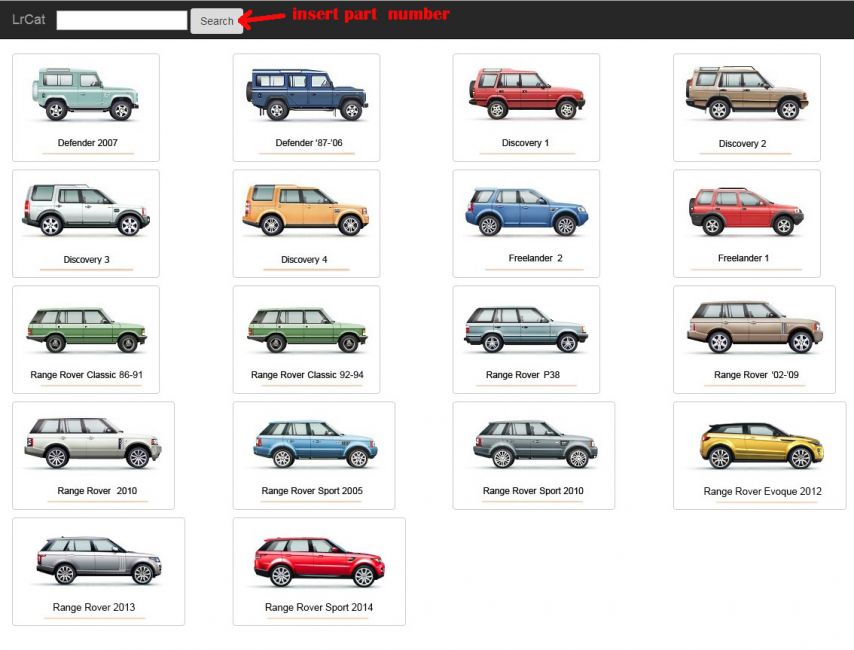
Task: Select the "Defender 2007" label
Action: [x=88, y=143]
